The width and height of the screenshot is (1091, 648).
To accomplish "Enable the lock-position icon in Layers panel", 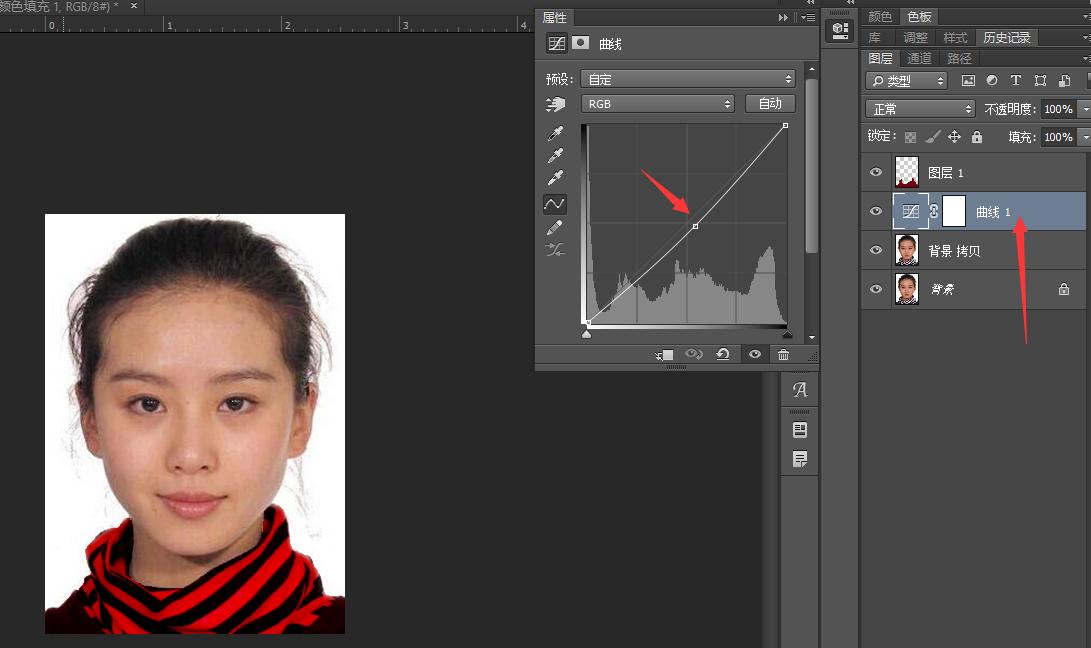I will click(x=955, y=137).
